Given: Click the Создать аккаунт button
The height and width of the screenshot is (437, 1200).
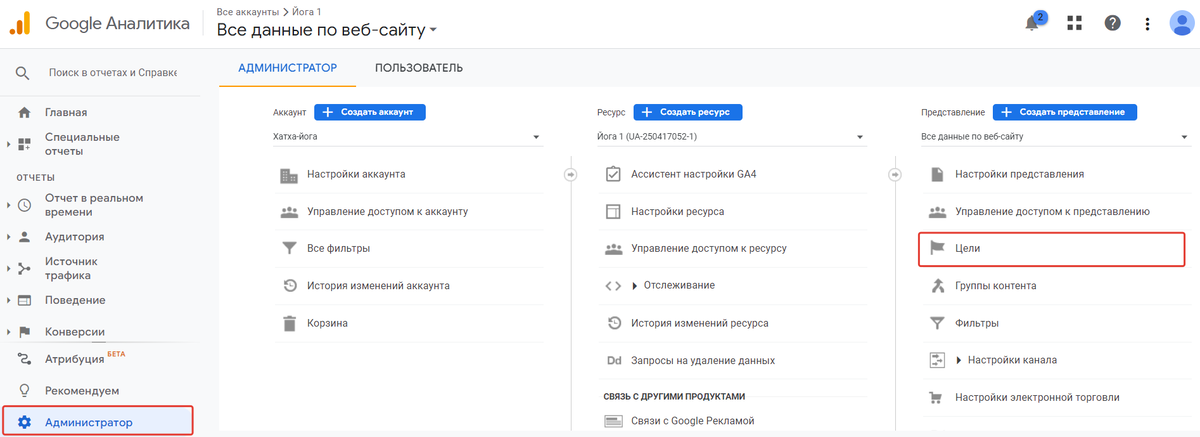Looking at the screenshot, I should click(370, 112).
